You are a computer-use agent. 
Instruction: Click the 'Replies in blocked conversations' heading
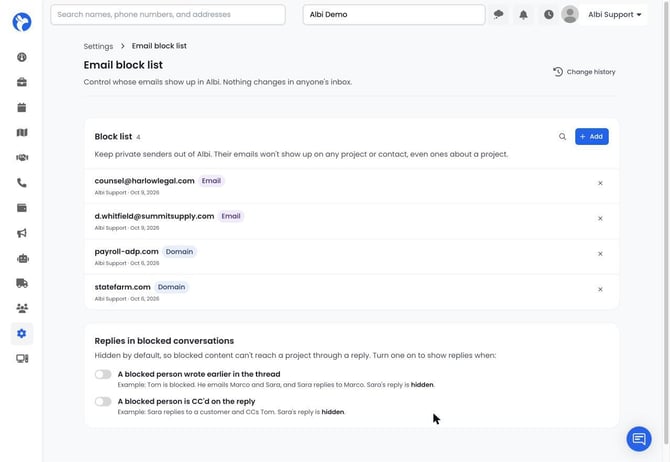coord(164,341)
